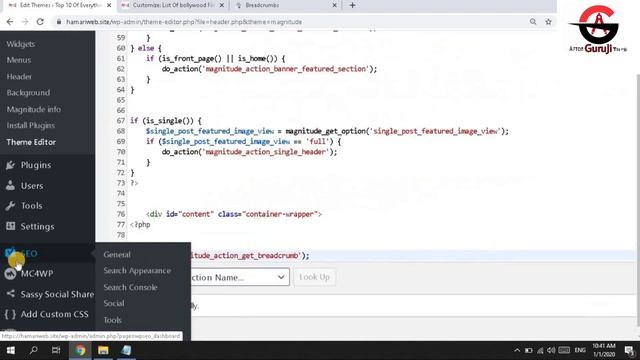Place cursor on code line 67 is_single
640x360 pixels.
166,121
